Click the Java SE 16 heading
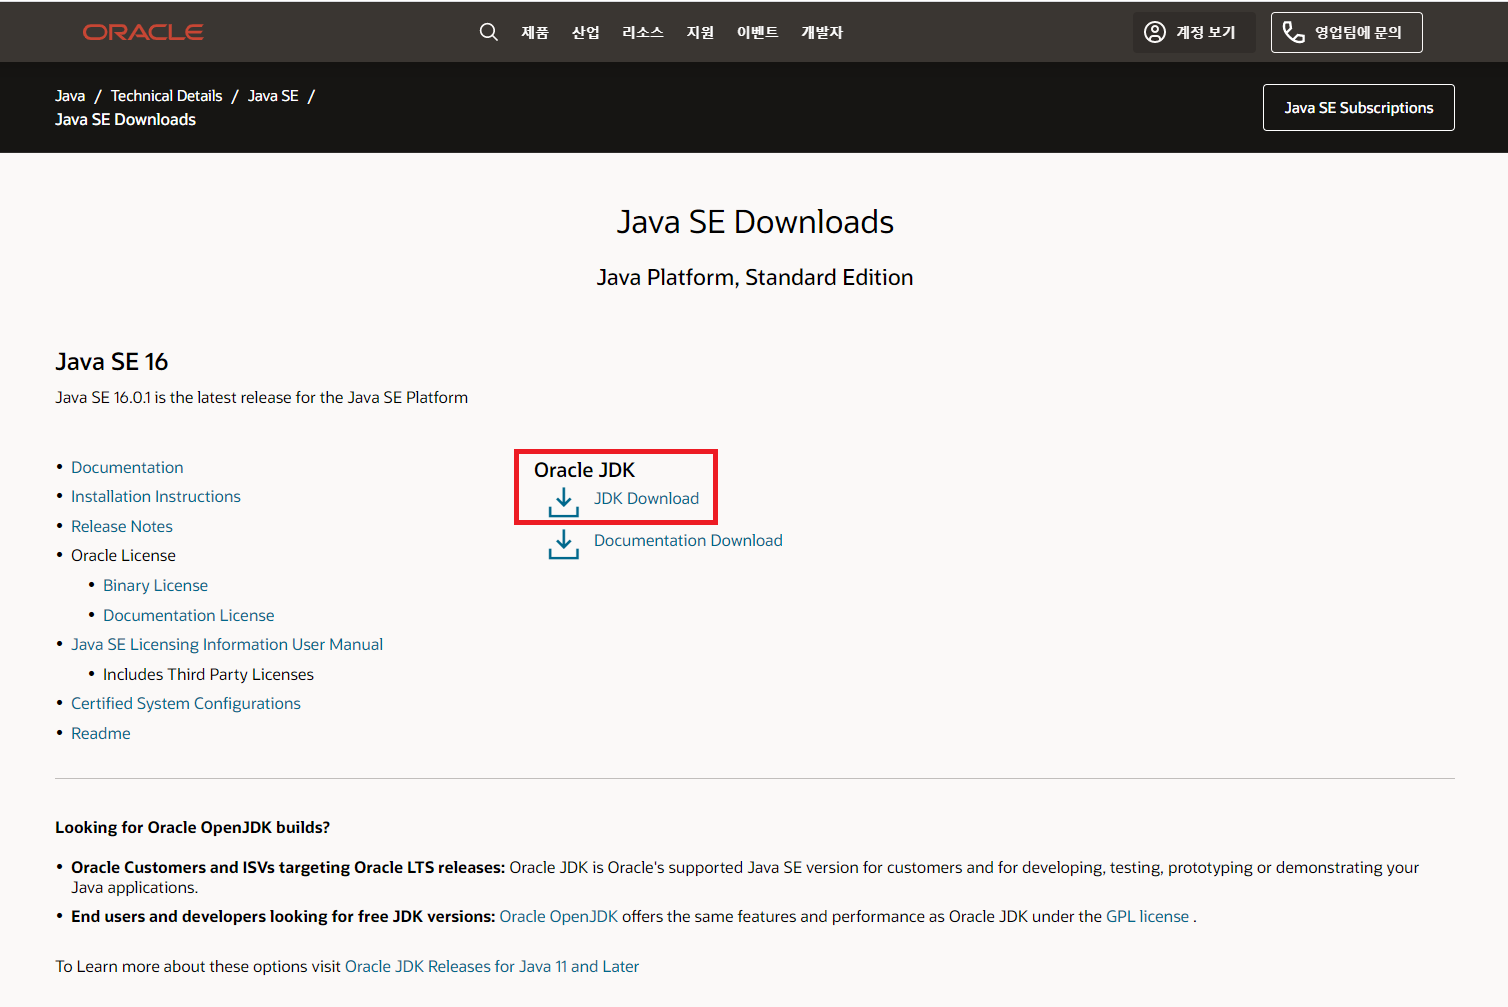 coord(112,361)
